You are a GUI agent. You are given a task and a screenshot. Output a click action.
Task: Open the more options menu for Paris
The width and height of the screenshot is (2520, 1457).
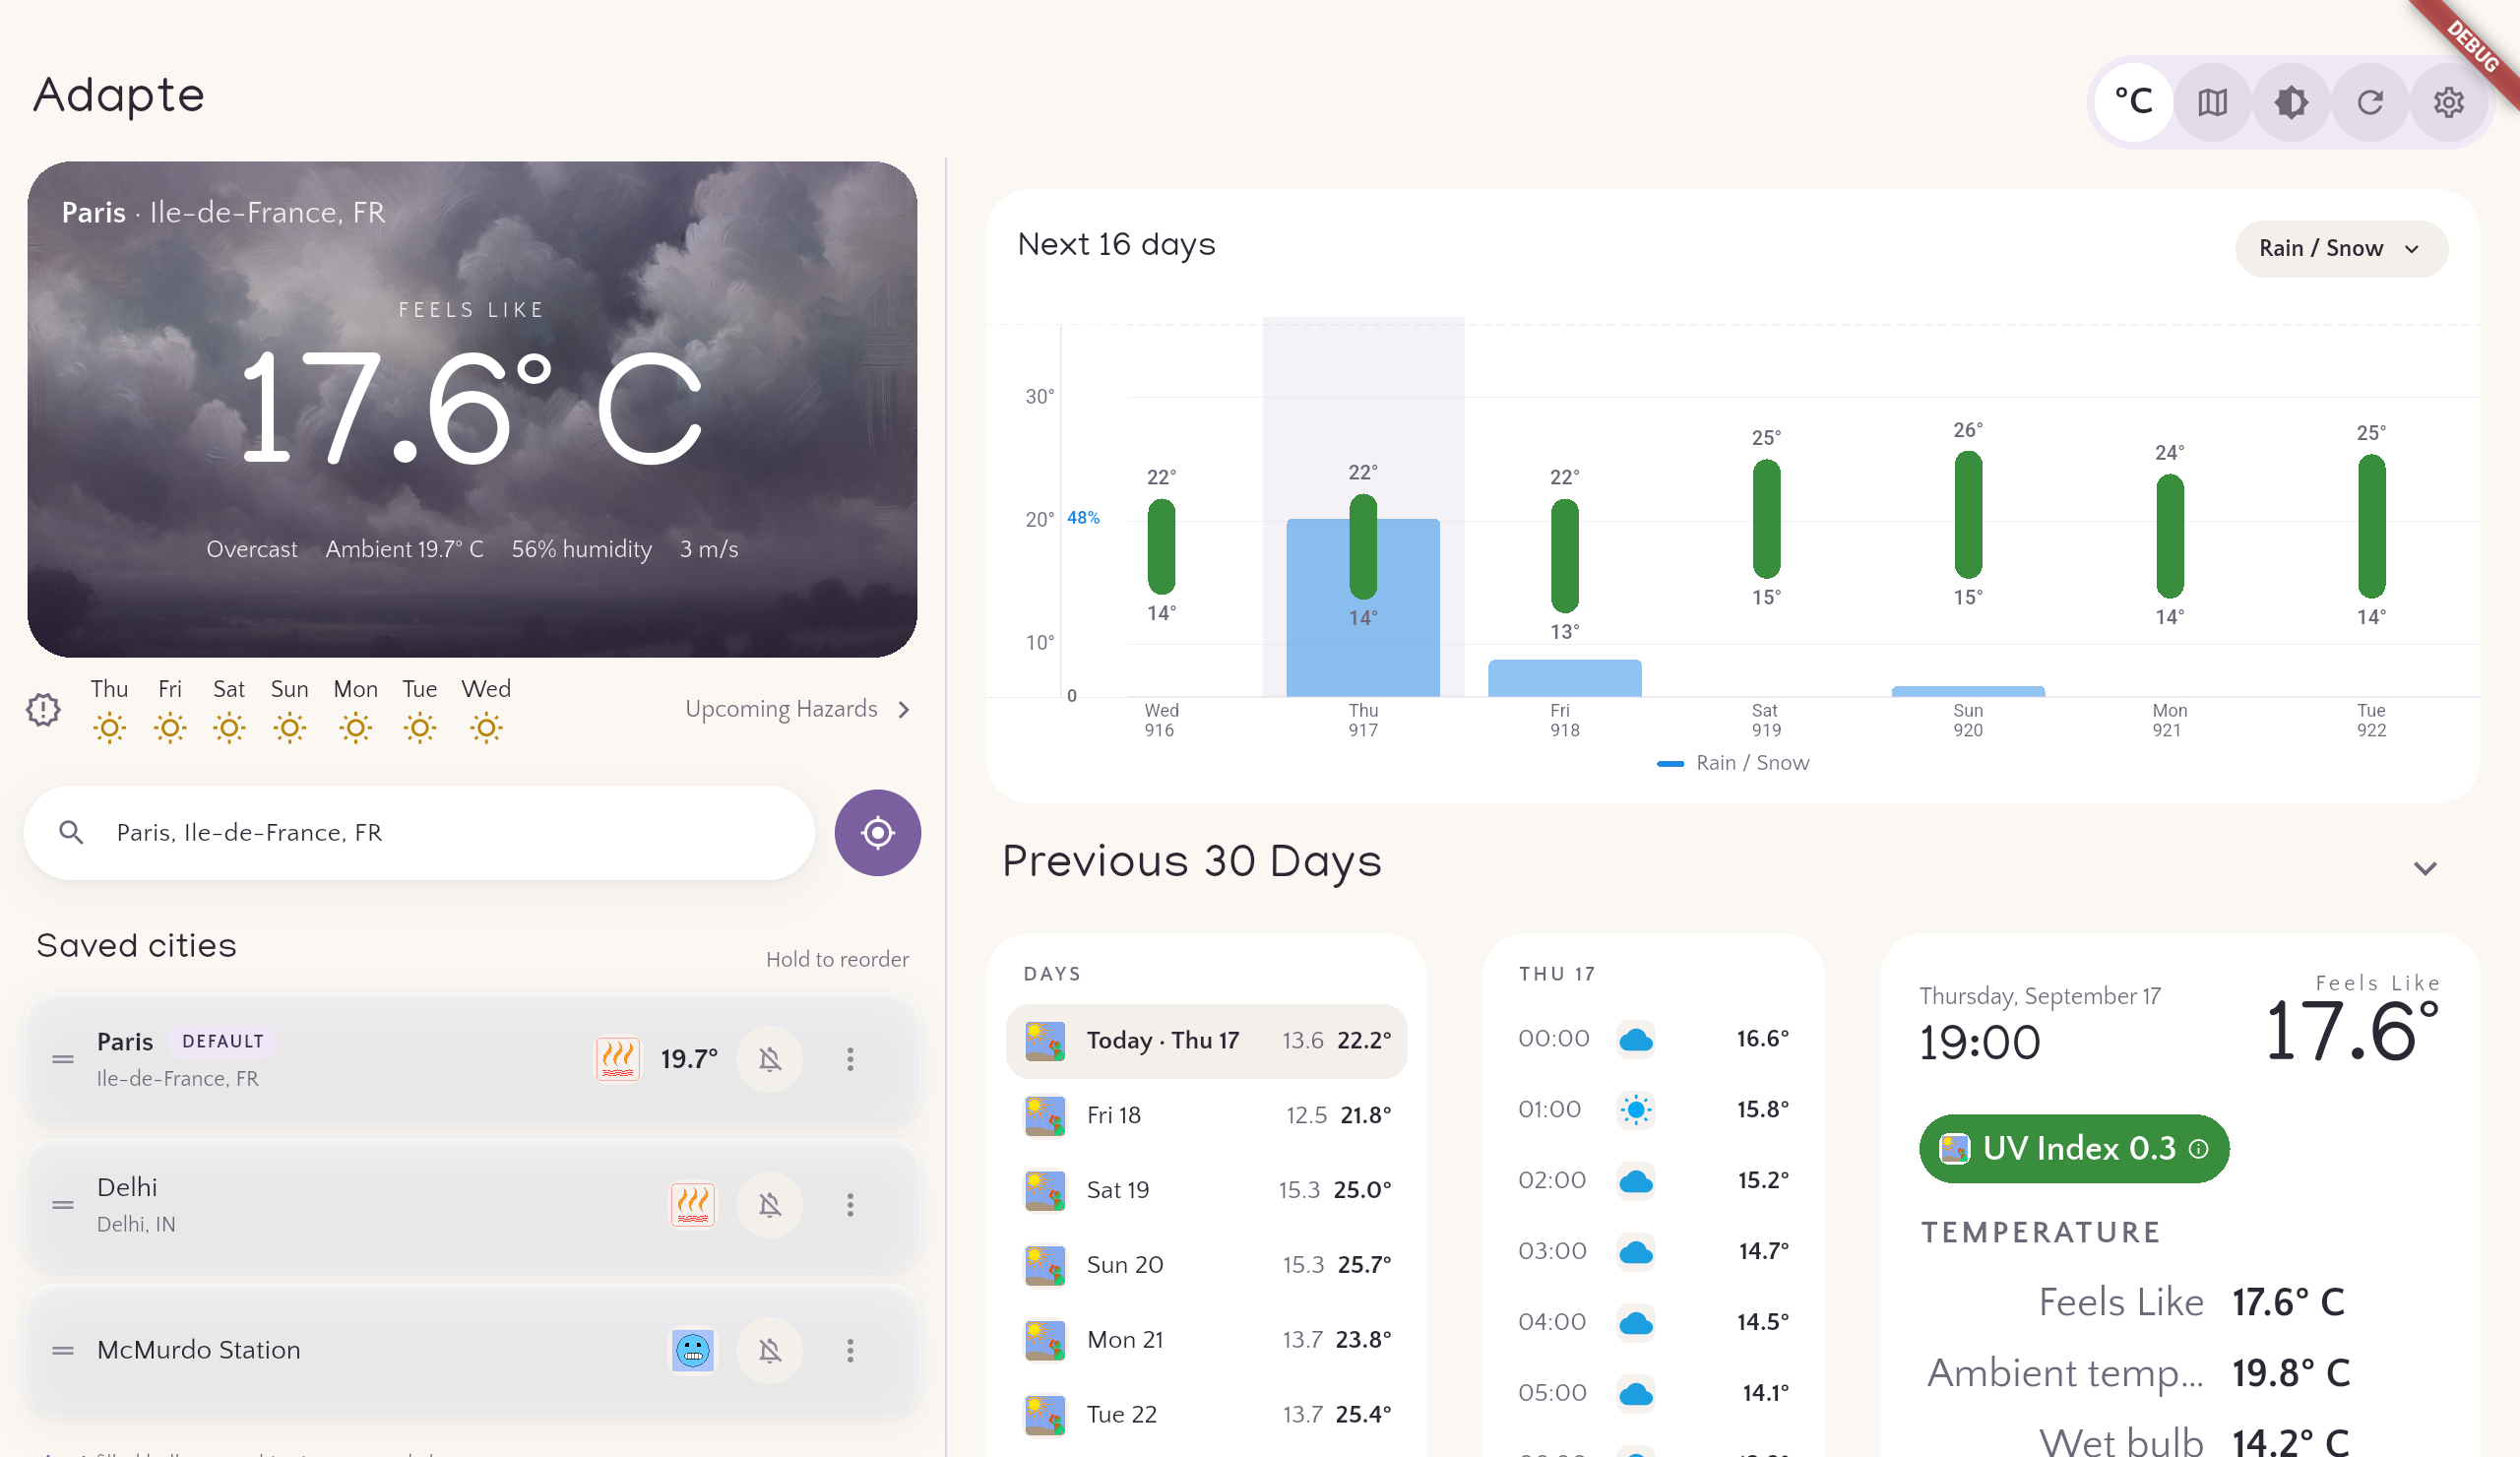click(850, 1059)
